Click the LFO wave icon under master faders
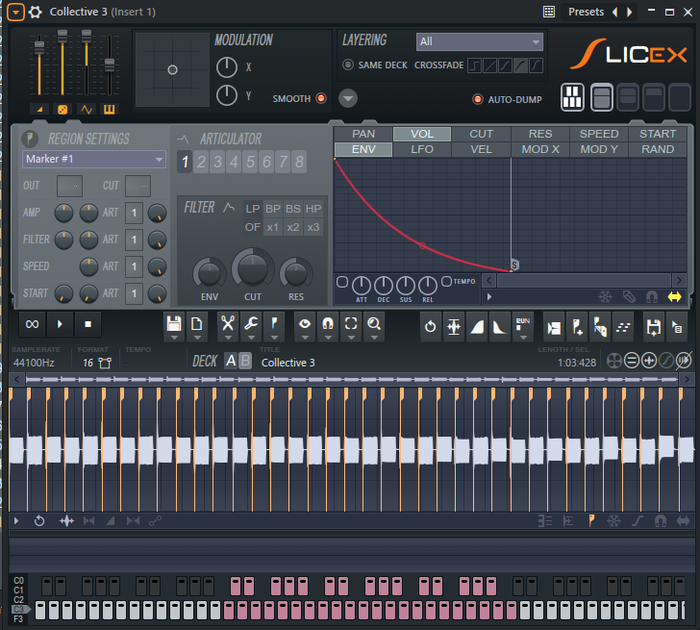Viewport: 700px width, 630px height. point(86,109)
